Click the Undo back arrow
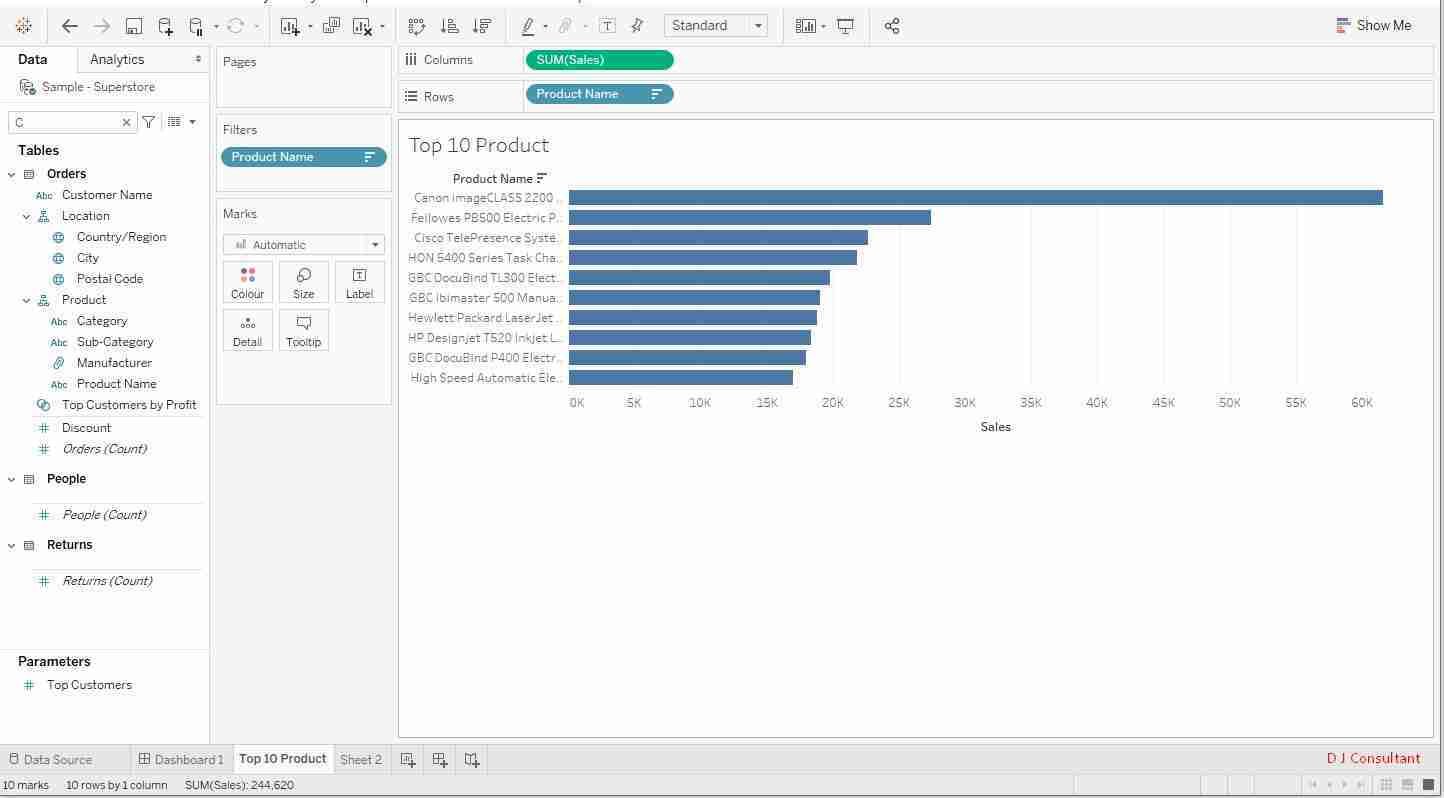 click(69, 26)
